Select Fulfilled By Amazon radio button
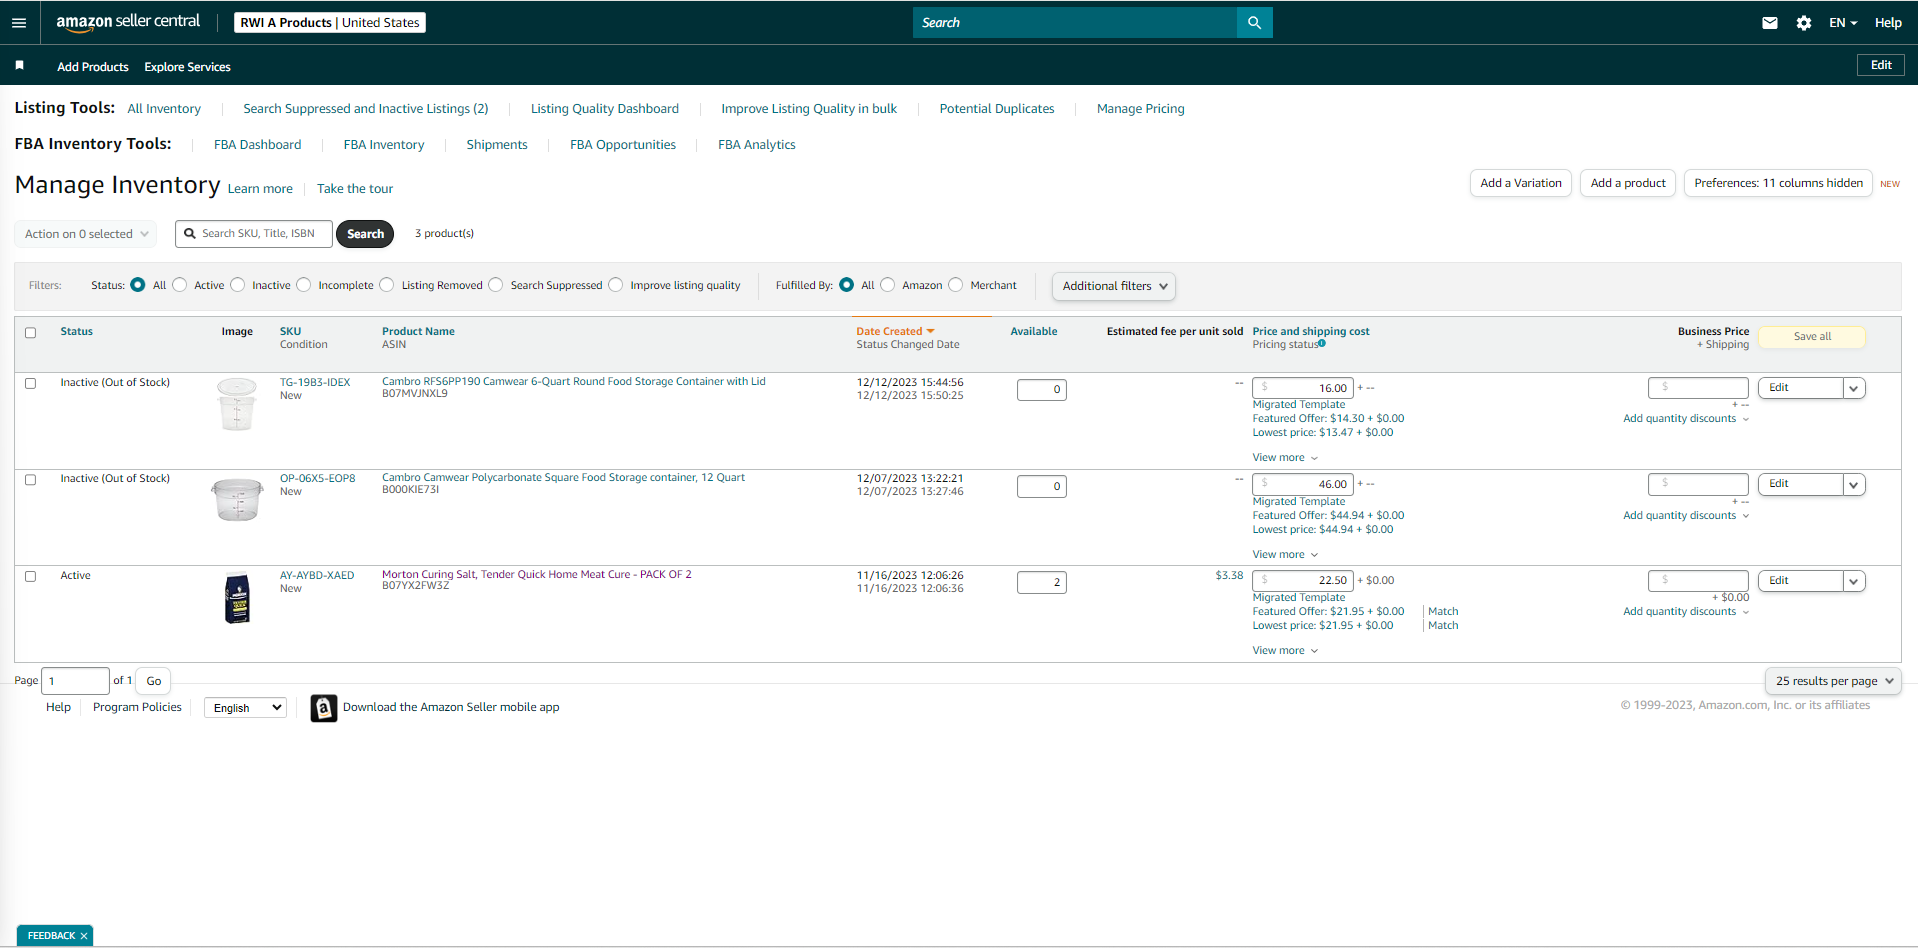The width and height of the screenshot is (1918, 948). click(888, 285)
